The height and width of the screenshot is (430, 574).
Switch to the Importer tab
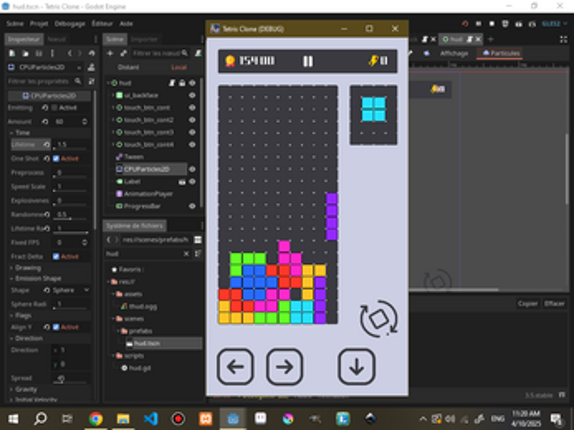tap(144, 39)
